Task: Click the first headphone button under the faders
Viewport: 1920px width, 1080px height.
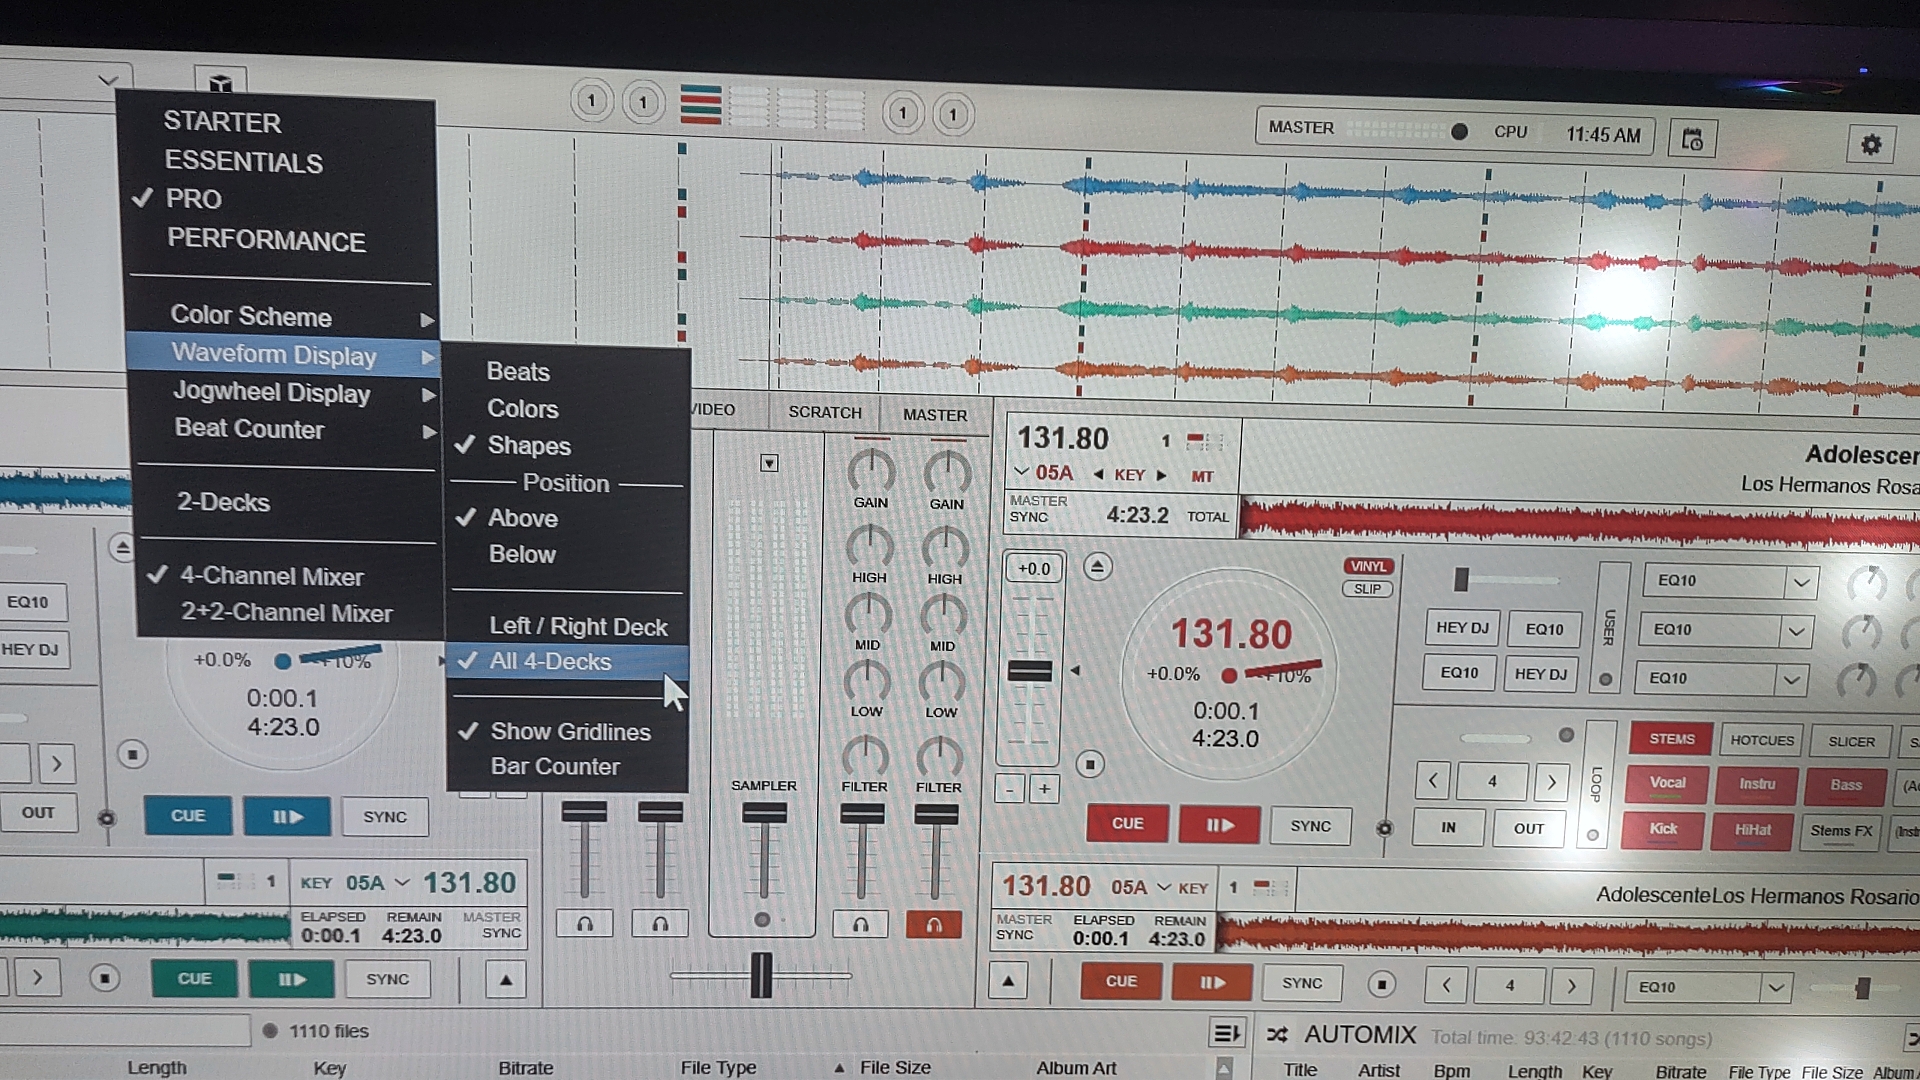Action: [585, 924]
